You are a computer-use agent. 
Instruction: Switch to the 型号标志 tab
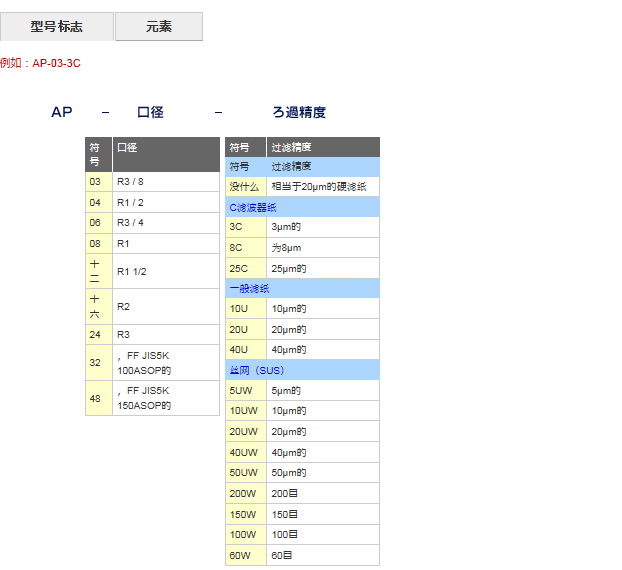57,27
